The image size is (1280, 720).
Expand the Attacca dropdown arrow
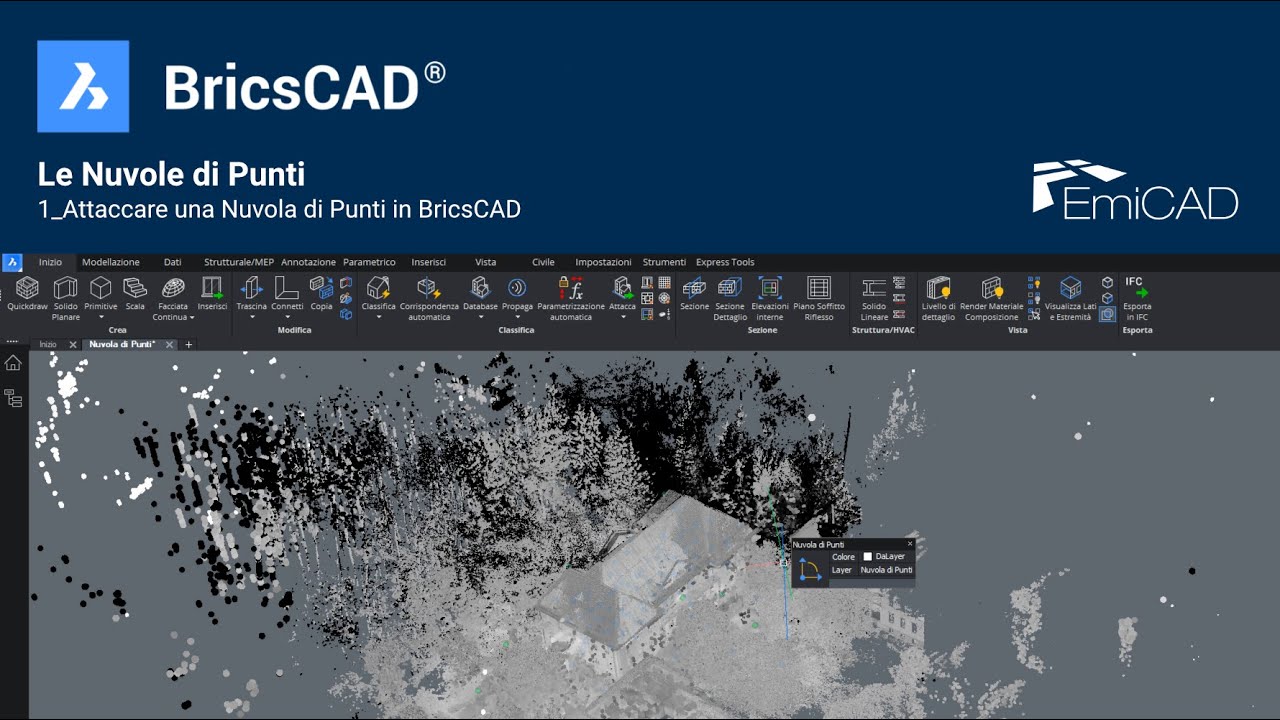pyautogui.click(x=622, y=318)
